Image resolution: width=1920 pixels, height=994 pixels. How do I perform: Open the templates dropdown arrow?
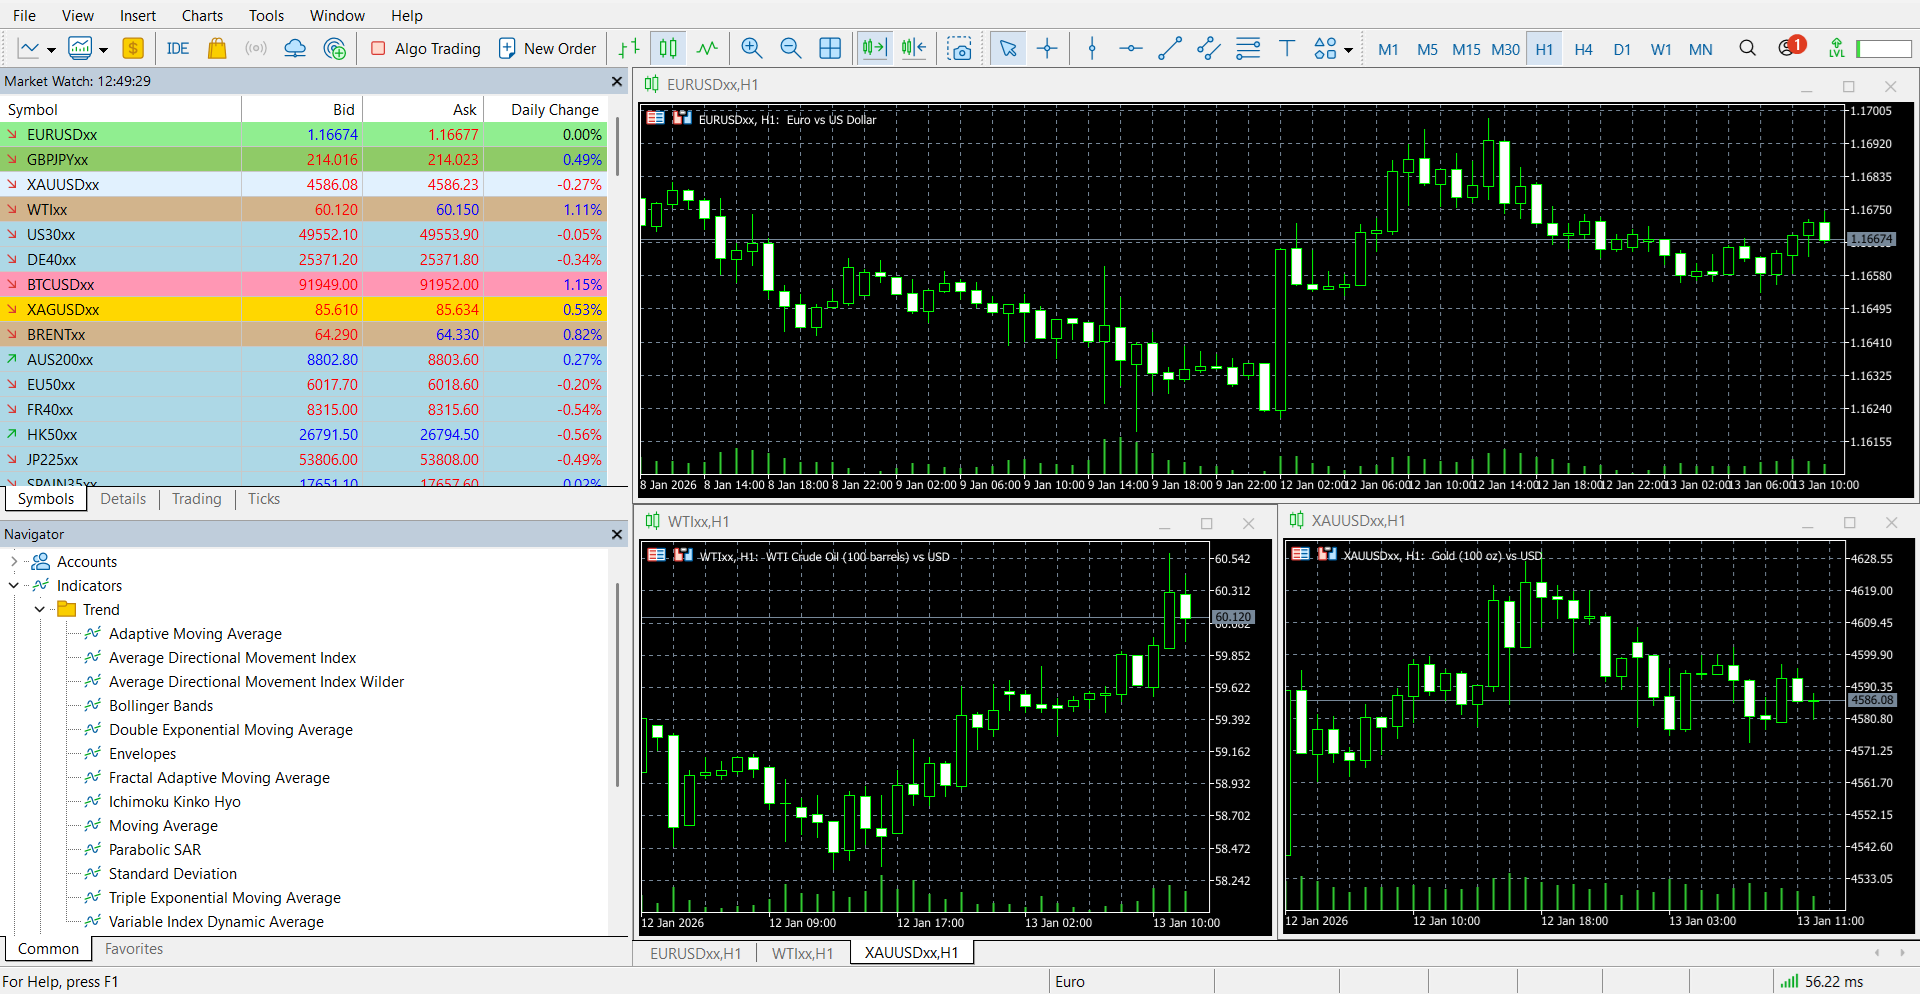[x=103, y=49]
